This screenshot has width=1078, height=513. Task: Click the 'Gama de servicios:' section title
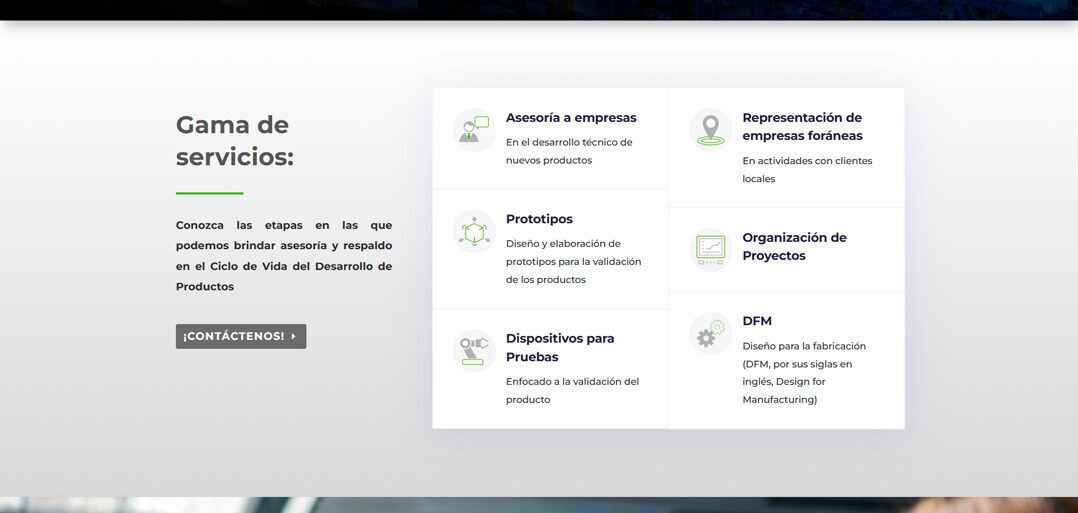234,141
